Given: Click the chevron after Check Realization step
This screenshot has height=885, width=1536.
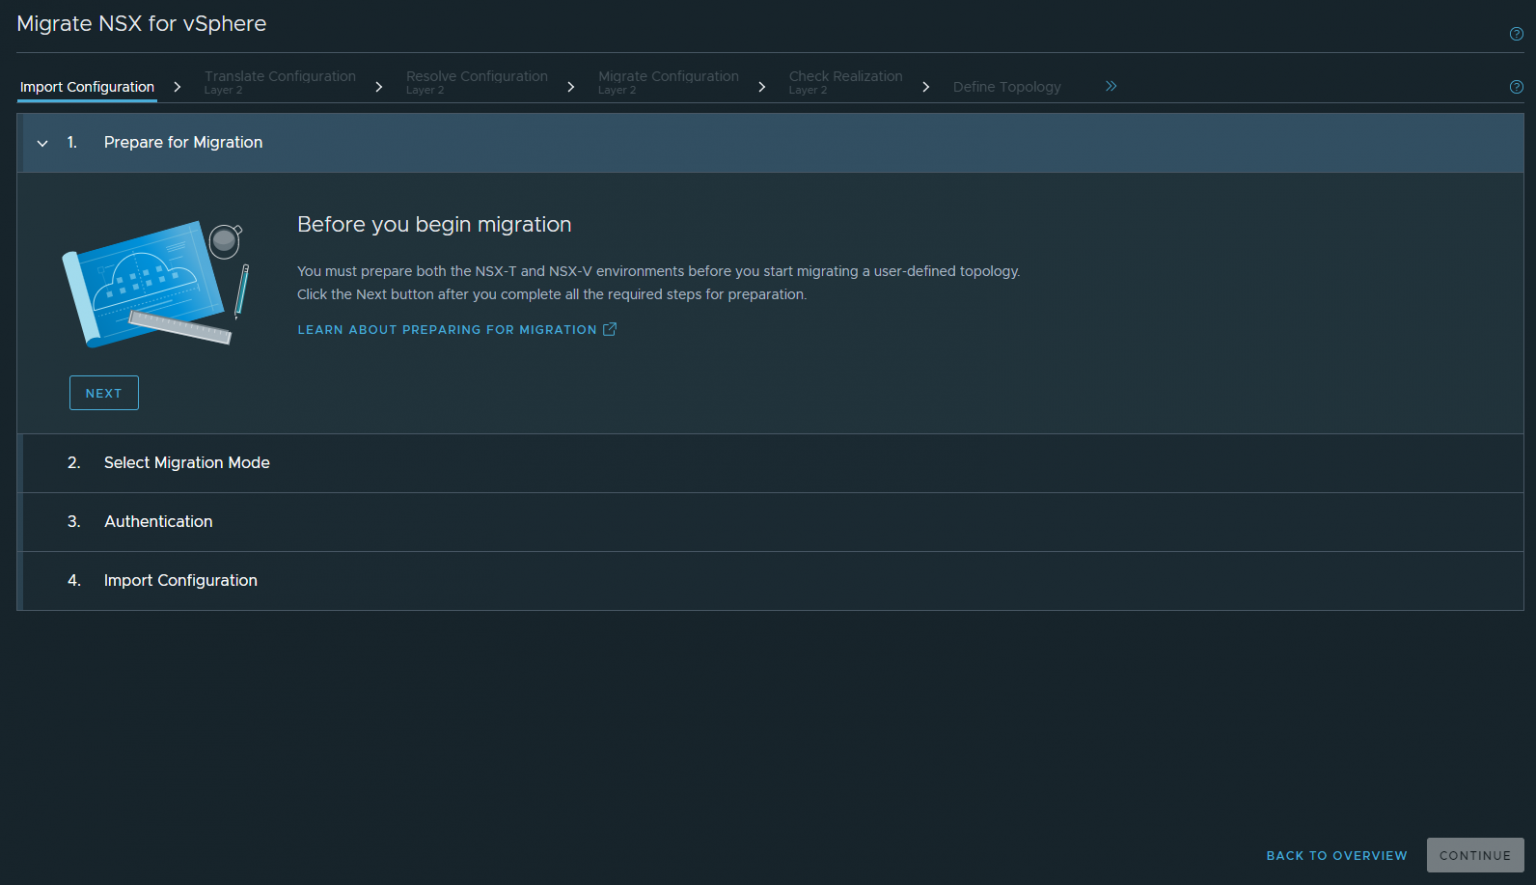Looking at the screenshot, I should click(926, 87).
